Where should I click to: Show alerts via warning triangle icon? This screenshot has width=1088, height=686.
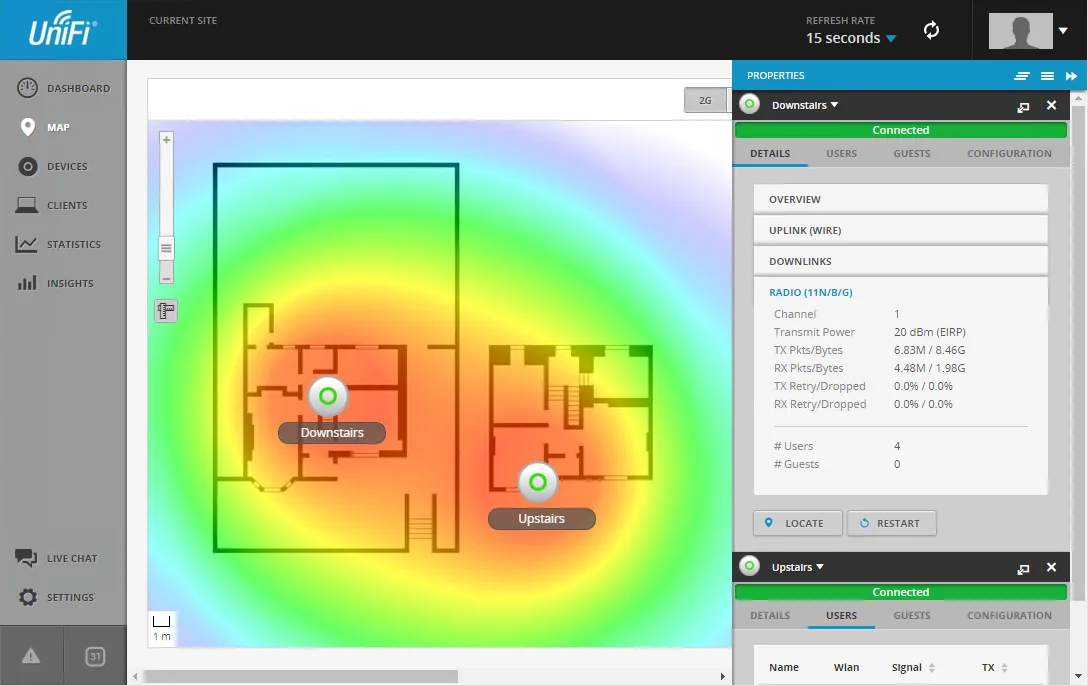pyautogui.click(x=31, y=656)
